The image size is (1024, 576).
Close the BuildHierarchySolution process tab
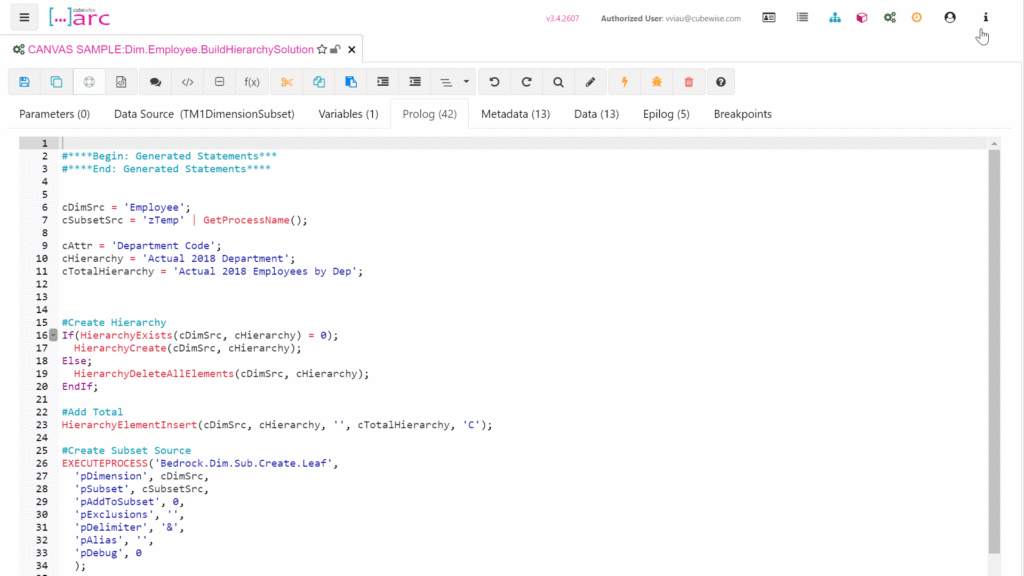pyautogui.click(x=351, y=49)
